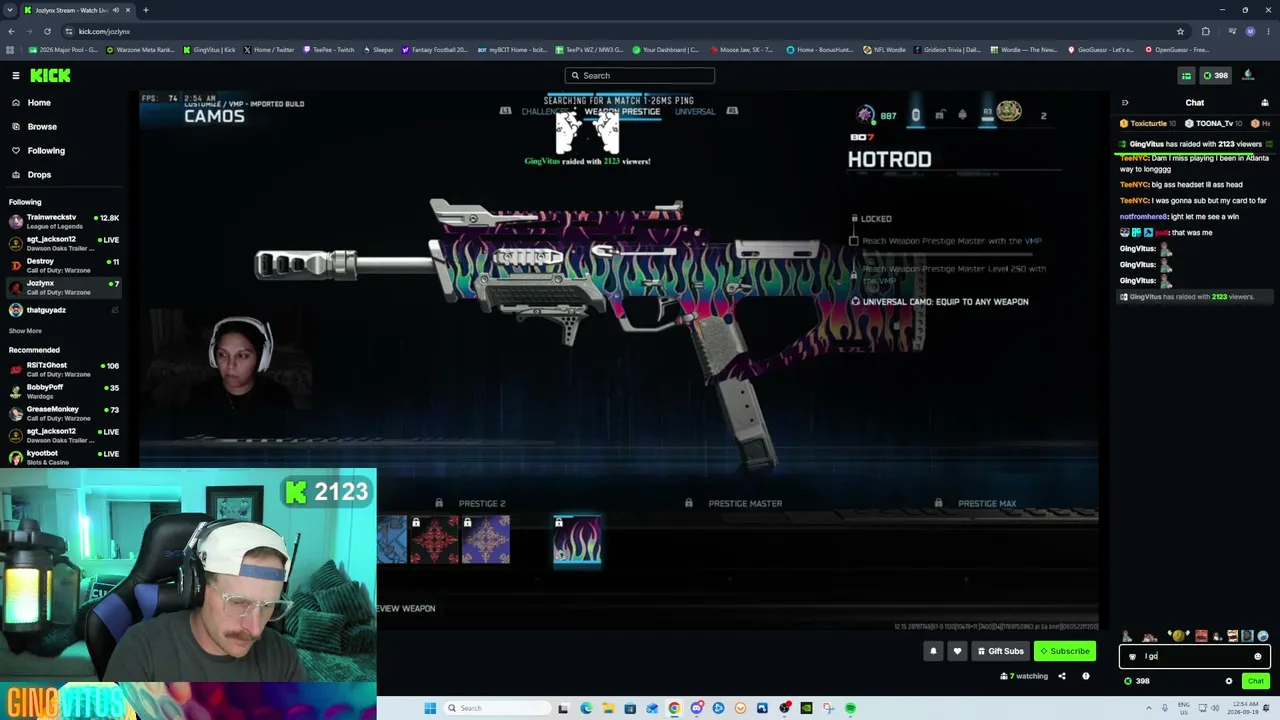
Task: Open Browse in sidebar
Action: point(42,127)
